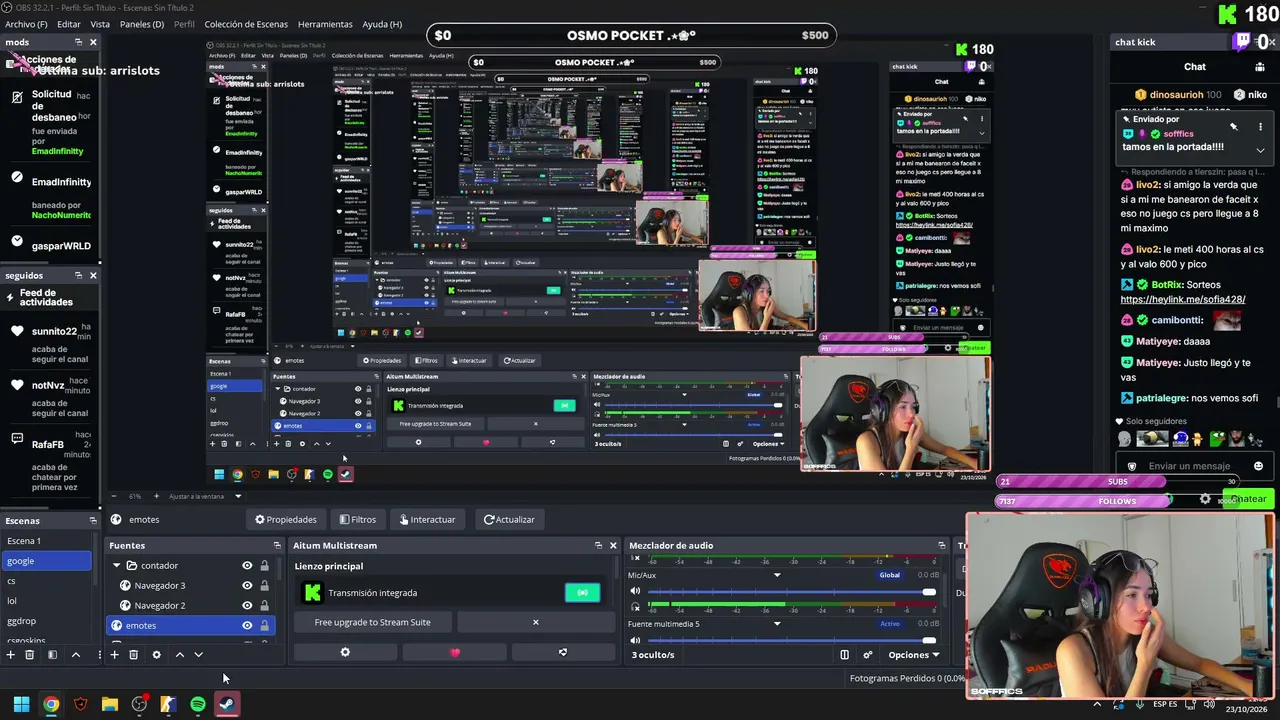The width and height of the screenshot is (1280, 720).
Task: Open the Colección de Escenas menu
Action: tap(246, 24)
